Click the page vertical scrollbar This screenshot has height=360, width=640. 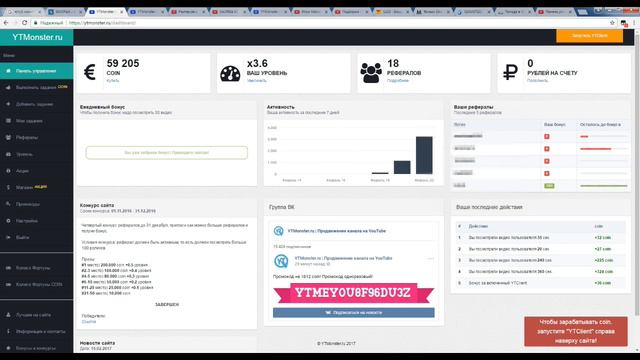point(637,176)
